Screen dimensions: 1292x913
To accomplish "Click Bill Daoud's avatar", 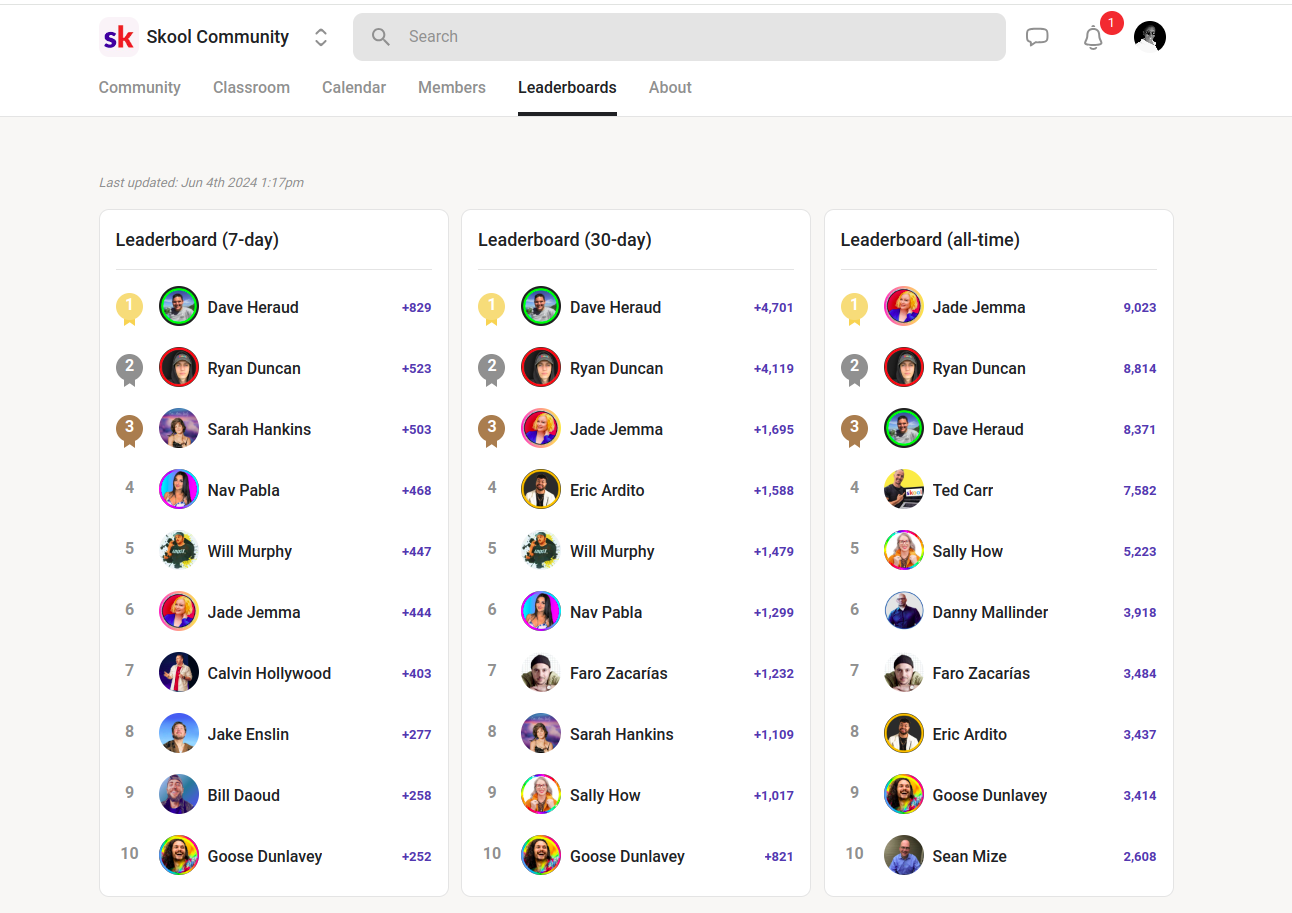I will (179, 795).
